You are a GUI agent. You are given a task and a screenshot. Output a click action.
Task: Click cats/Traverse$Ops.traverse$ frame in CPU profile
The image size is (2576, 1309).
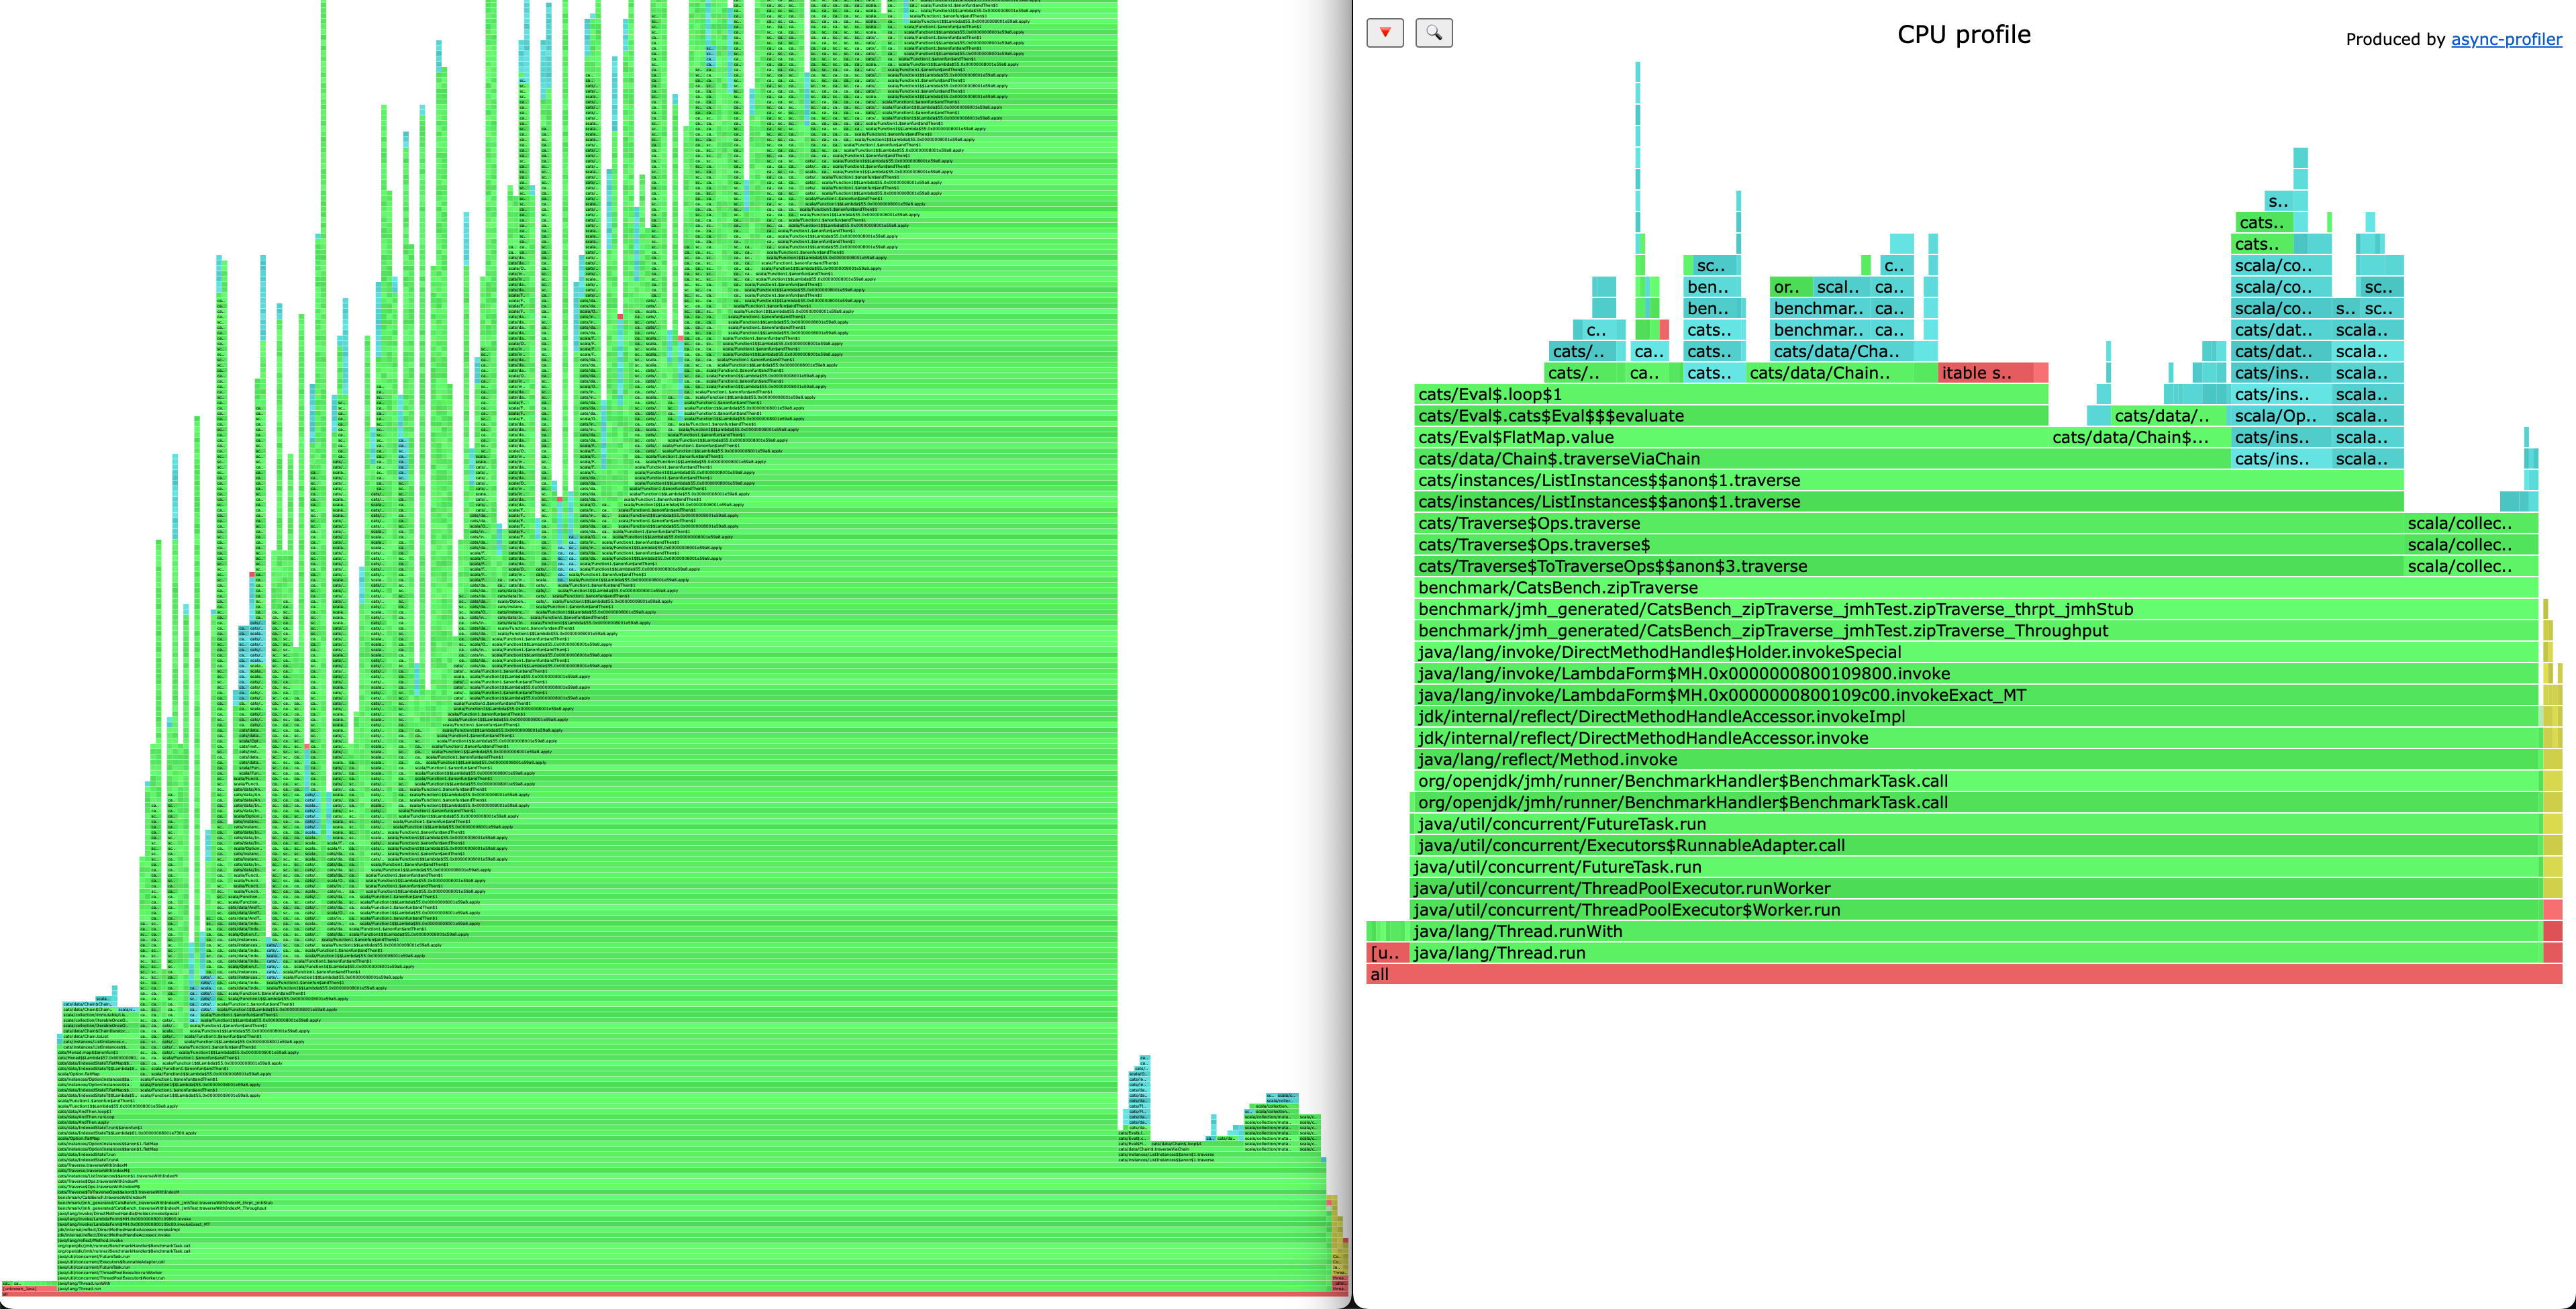coord(1909,544)
